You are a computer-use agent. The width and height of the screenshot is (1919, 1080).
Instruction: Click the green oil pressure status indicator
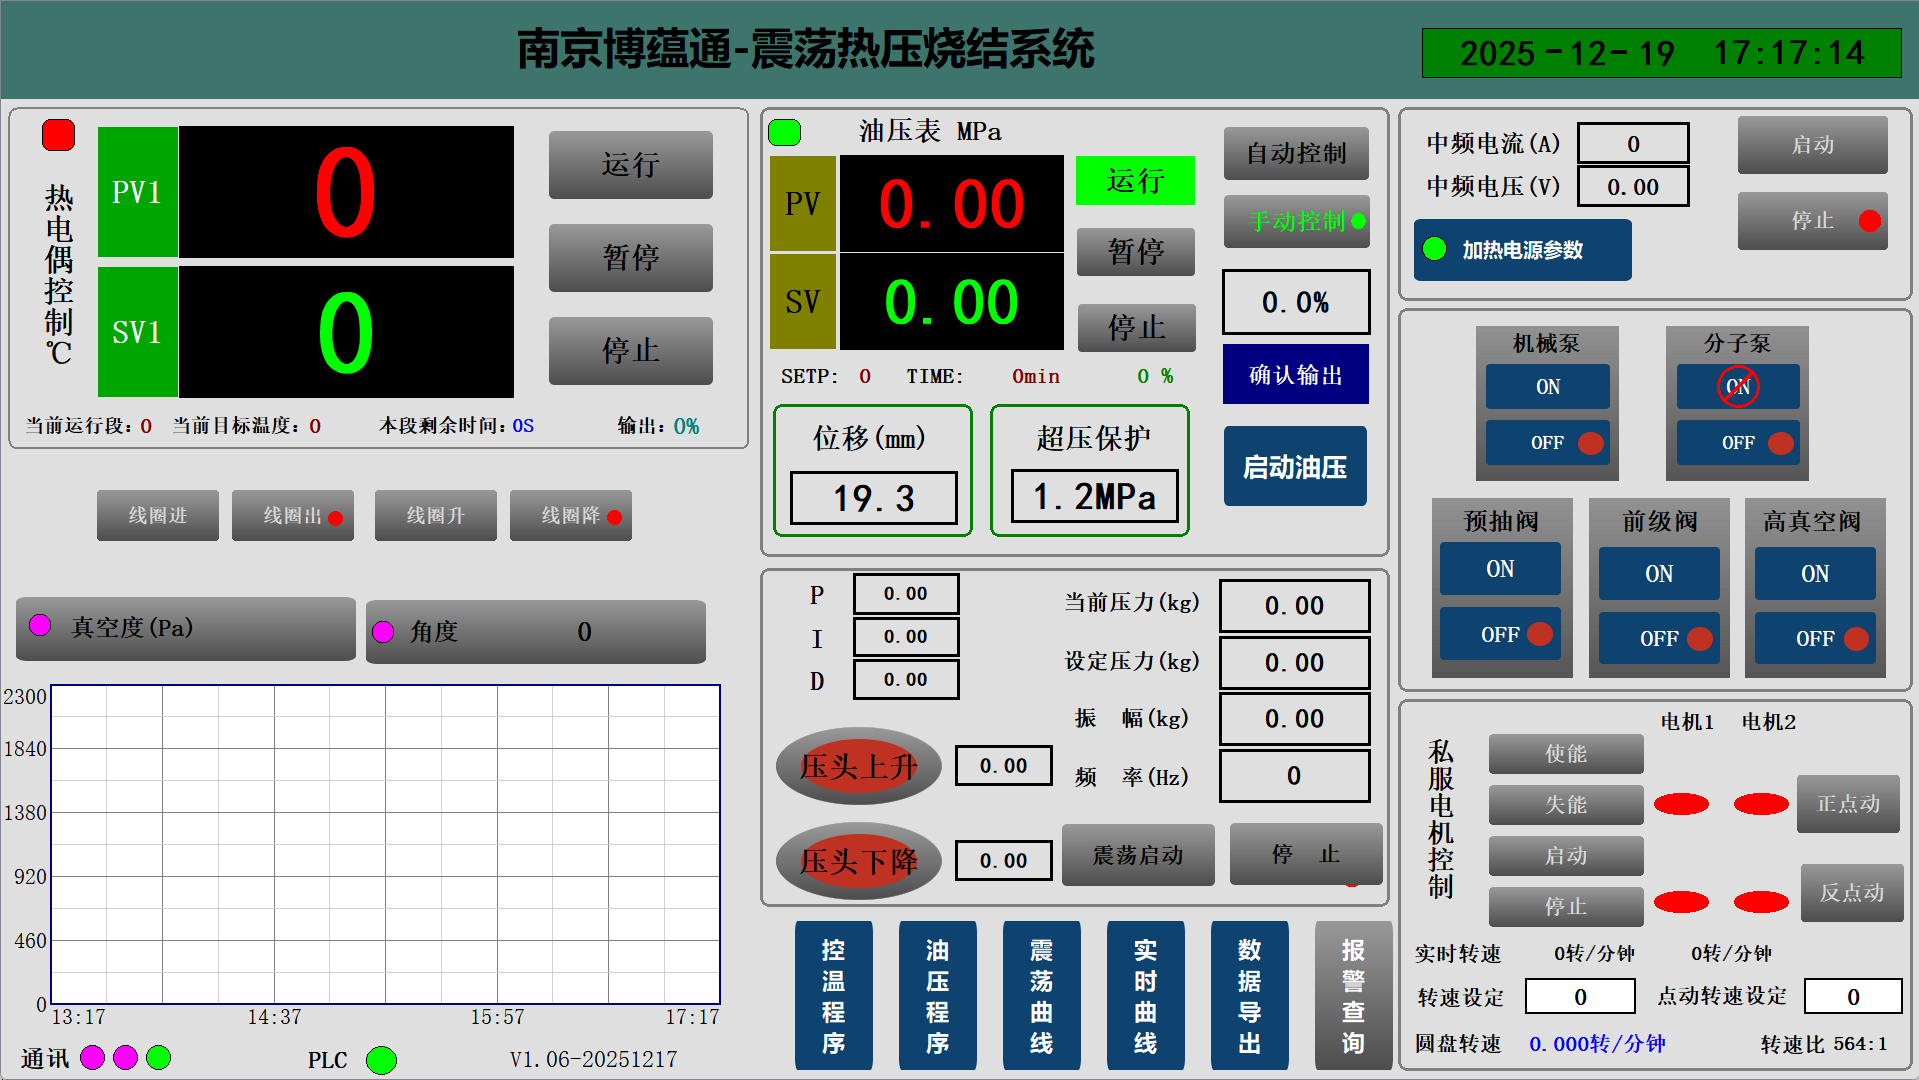pos(784,132)
